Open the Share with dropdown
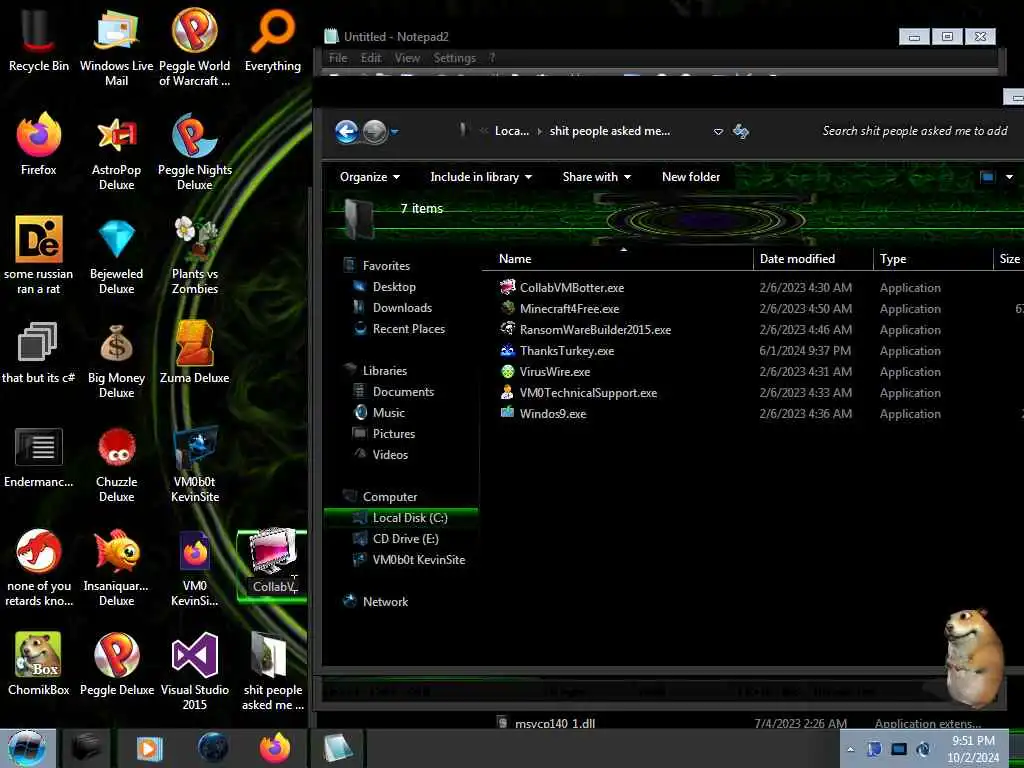The width and height of the screenshot is (1024, 768). click(x=596, y=177)
